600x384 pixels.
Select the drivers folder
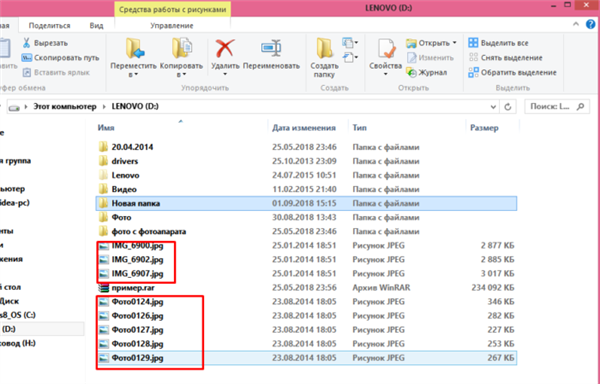click(x=306, y=161)
